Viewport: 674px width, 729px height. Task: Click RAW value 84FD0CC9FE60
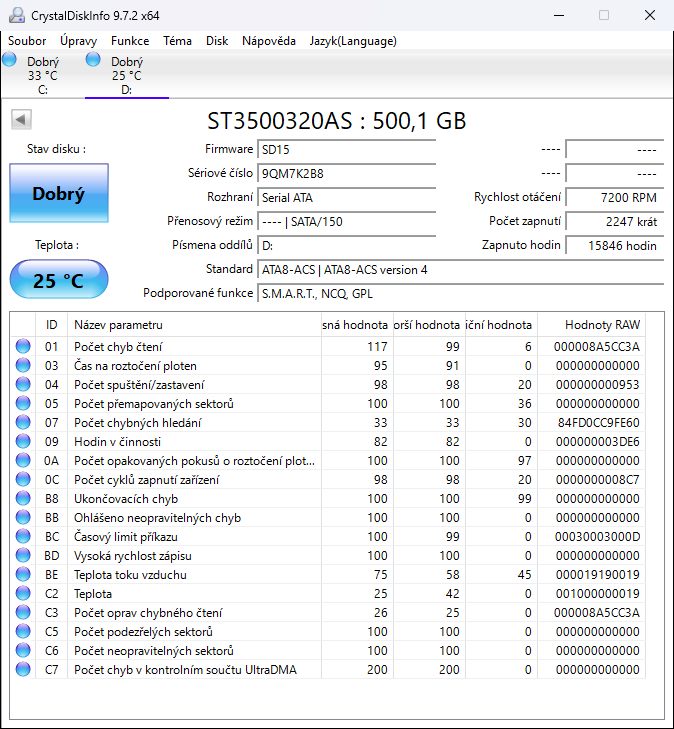click(599, 423)
